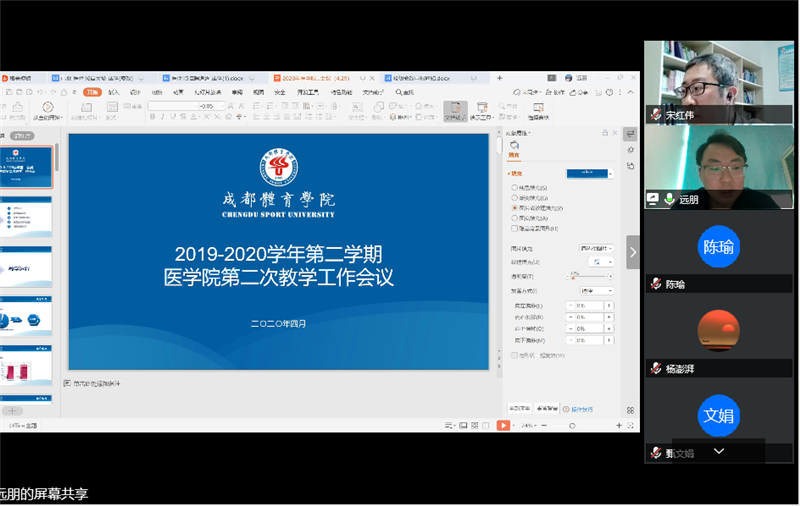The height and width of the screenshot is (506, 800).
Task: Open the picture fill source dropdown
Action: pyautogui.click(x=596, y=248)
